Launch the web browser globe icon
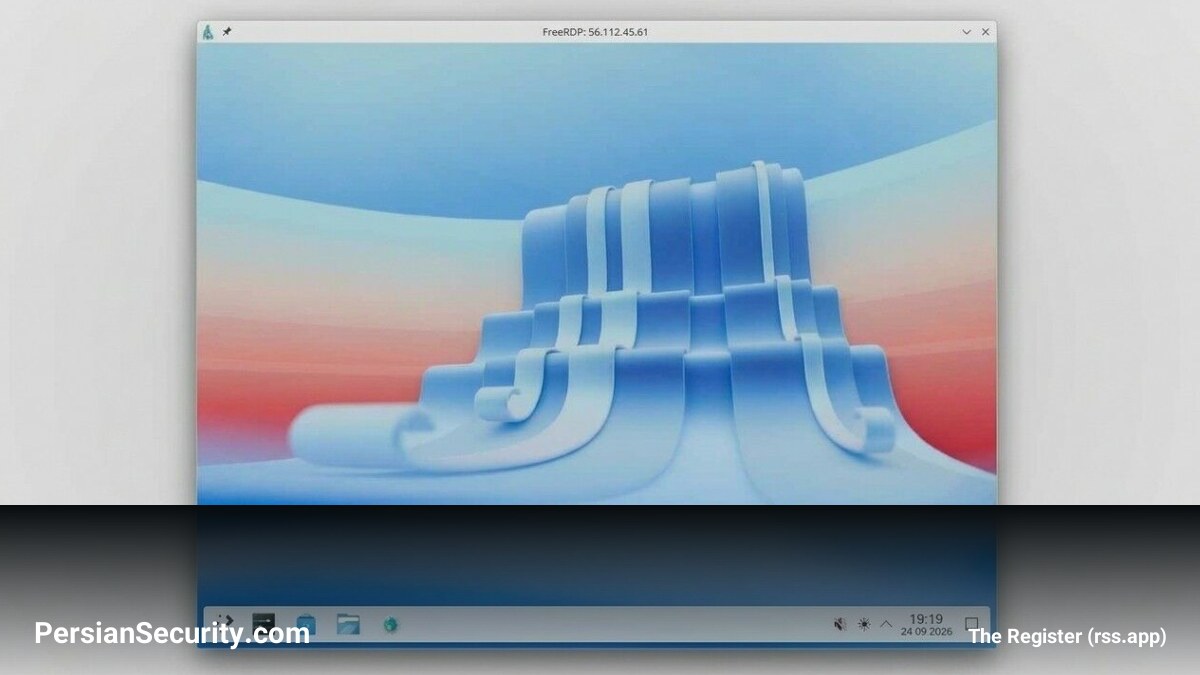Screen dimensions: 1200x675 pyautogui.click(x=390, y=624)
